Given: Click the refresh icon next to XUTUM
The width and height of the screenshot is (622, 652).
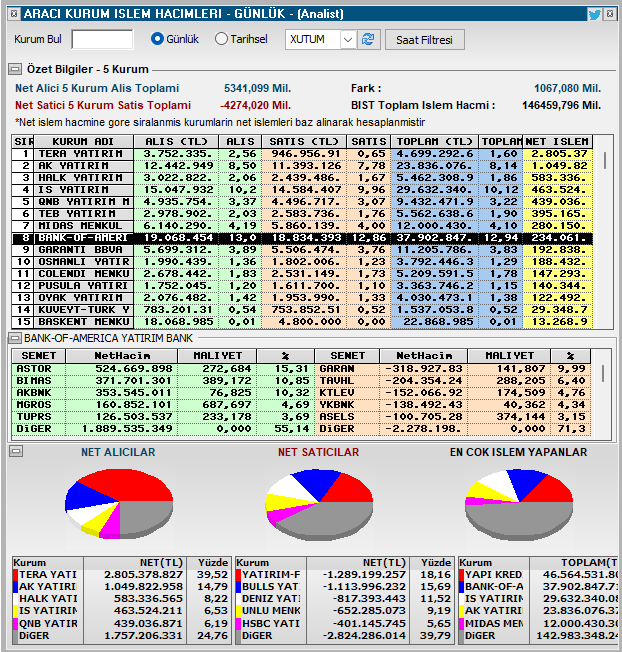Looking at the screenshot, I should [368, 40].
